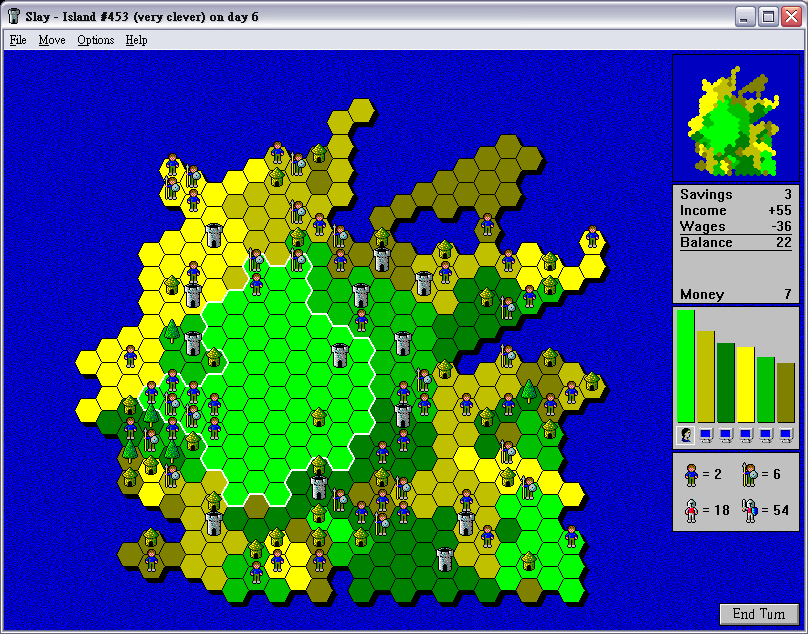Click the Money value 7
The image size is (808, 634).
788,294
